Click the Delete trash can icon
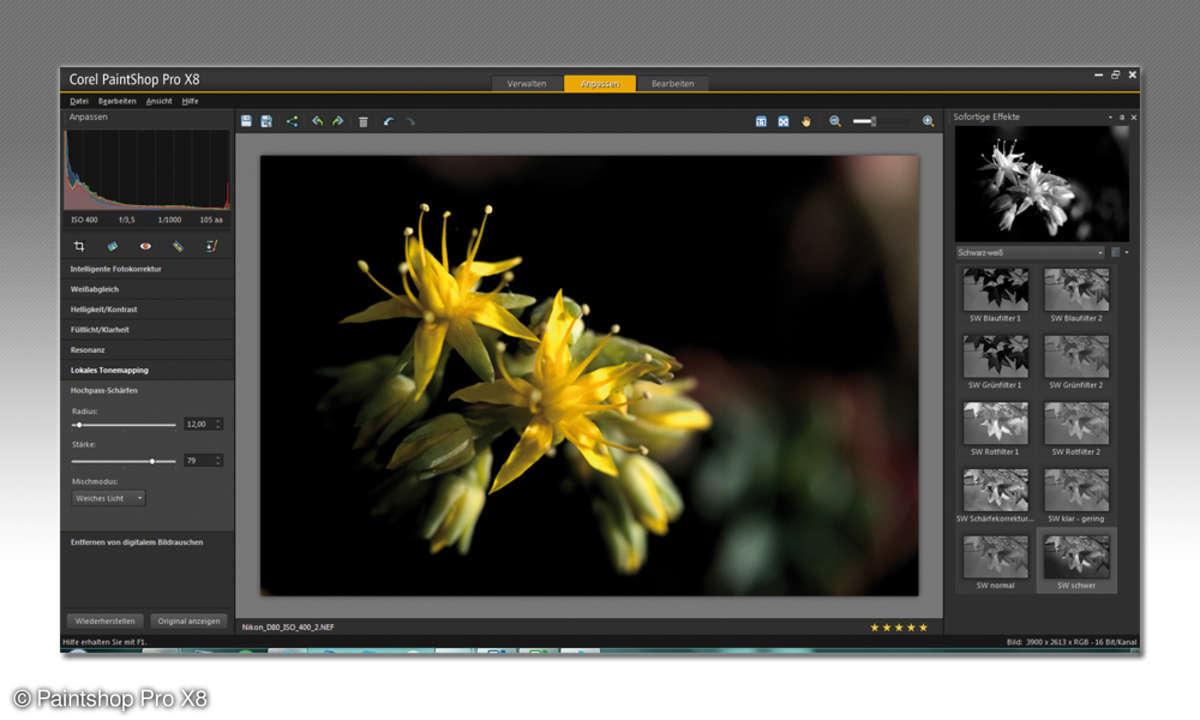1200x720 pixels. (363, 121)
